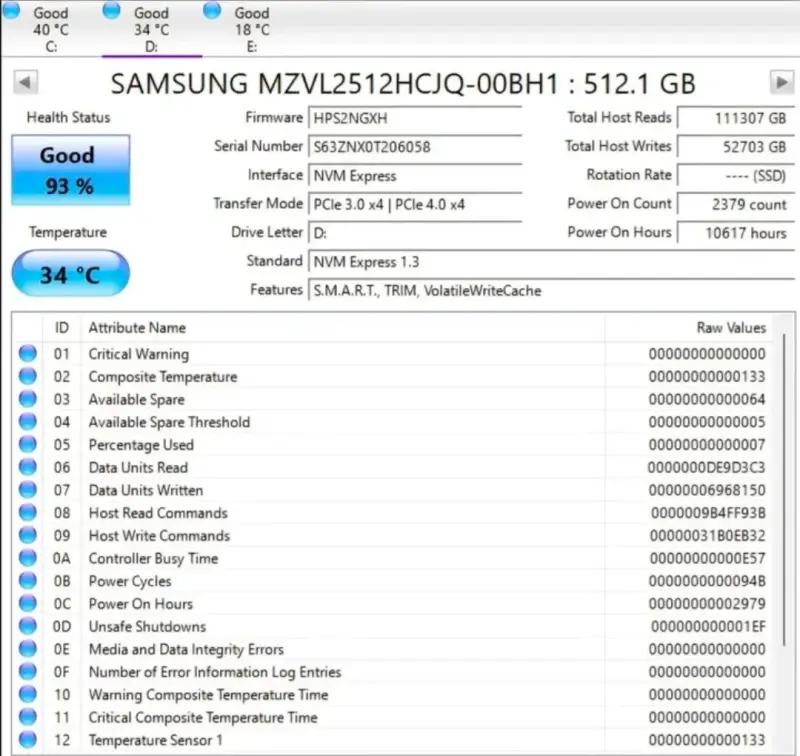Image resolution: width=800 pixels, height=756 pixels.
Task: Click raw value 0000031B0EB32
Action: point(708,536)
